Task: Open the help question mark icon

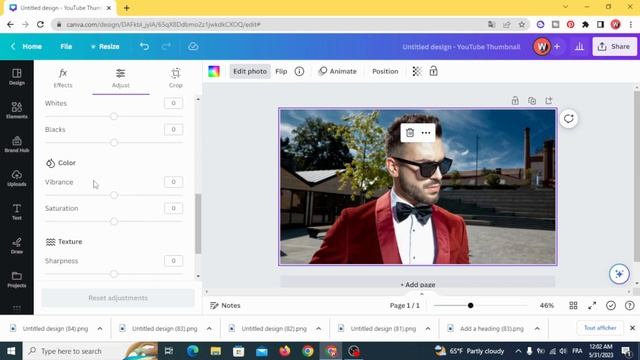Action: [x=629, y=305]
